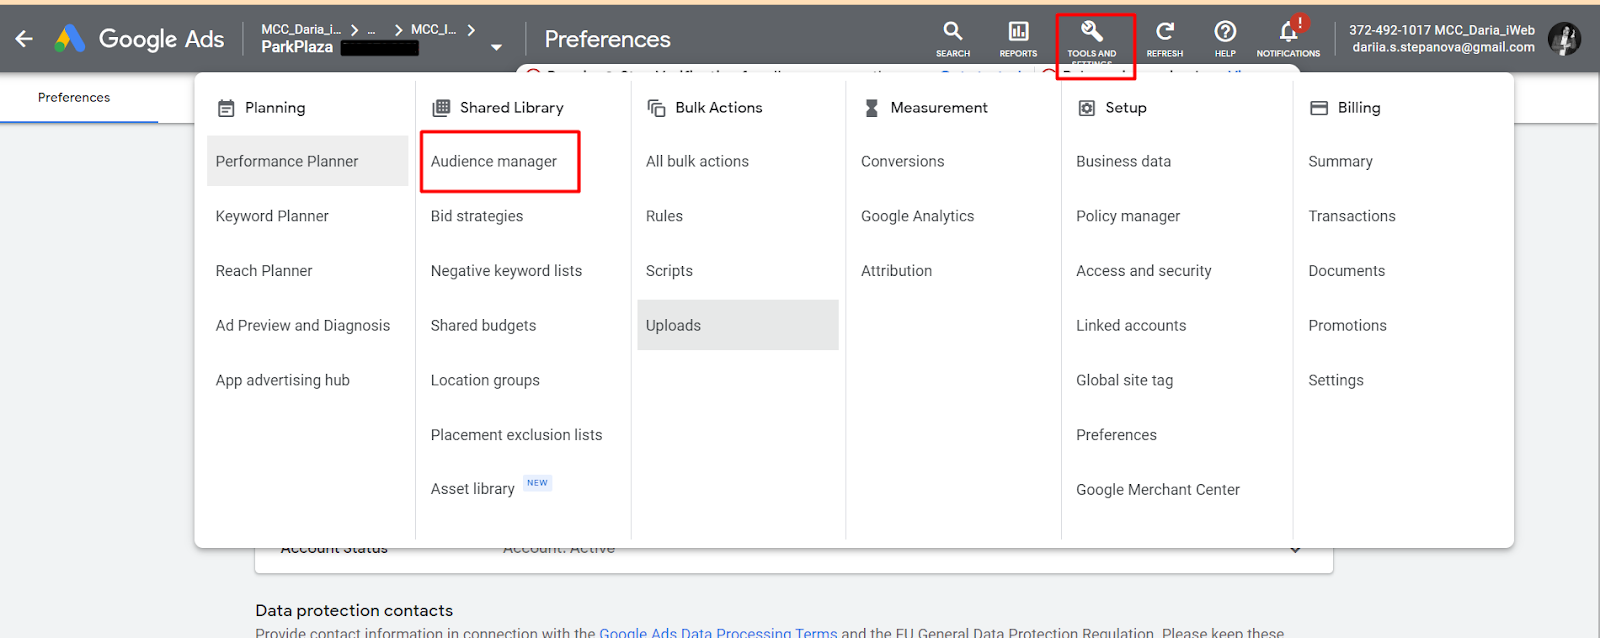Click the back arrow icon

point(24,39)
